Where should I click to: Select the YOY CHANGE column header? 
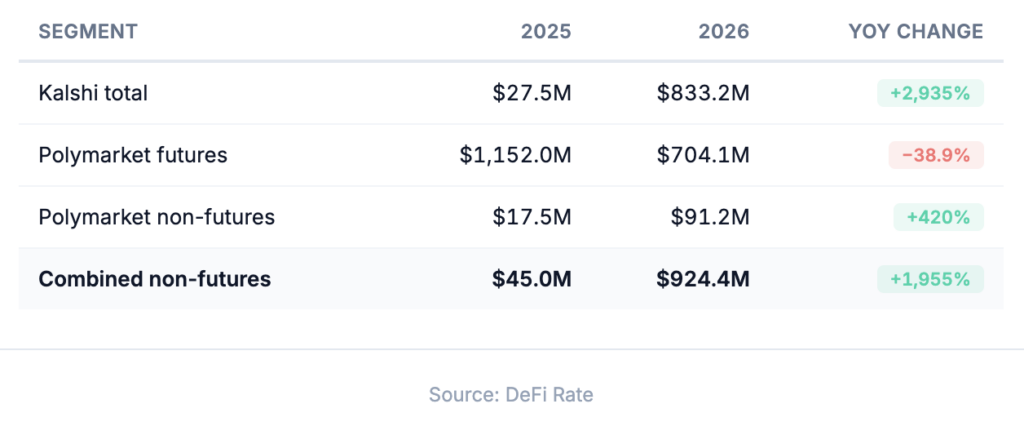915,31
